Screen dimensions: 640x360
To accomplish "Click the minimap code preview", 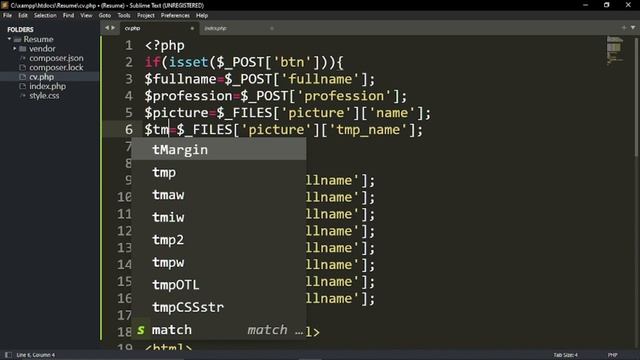I will point(615,51).
